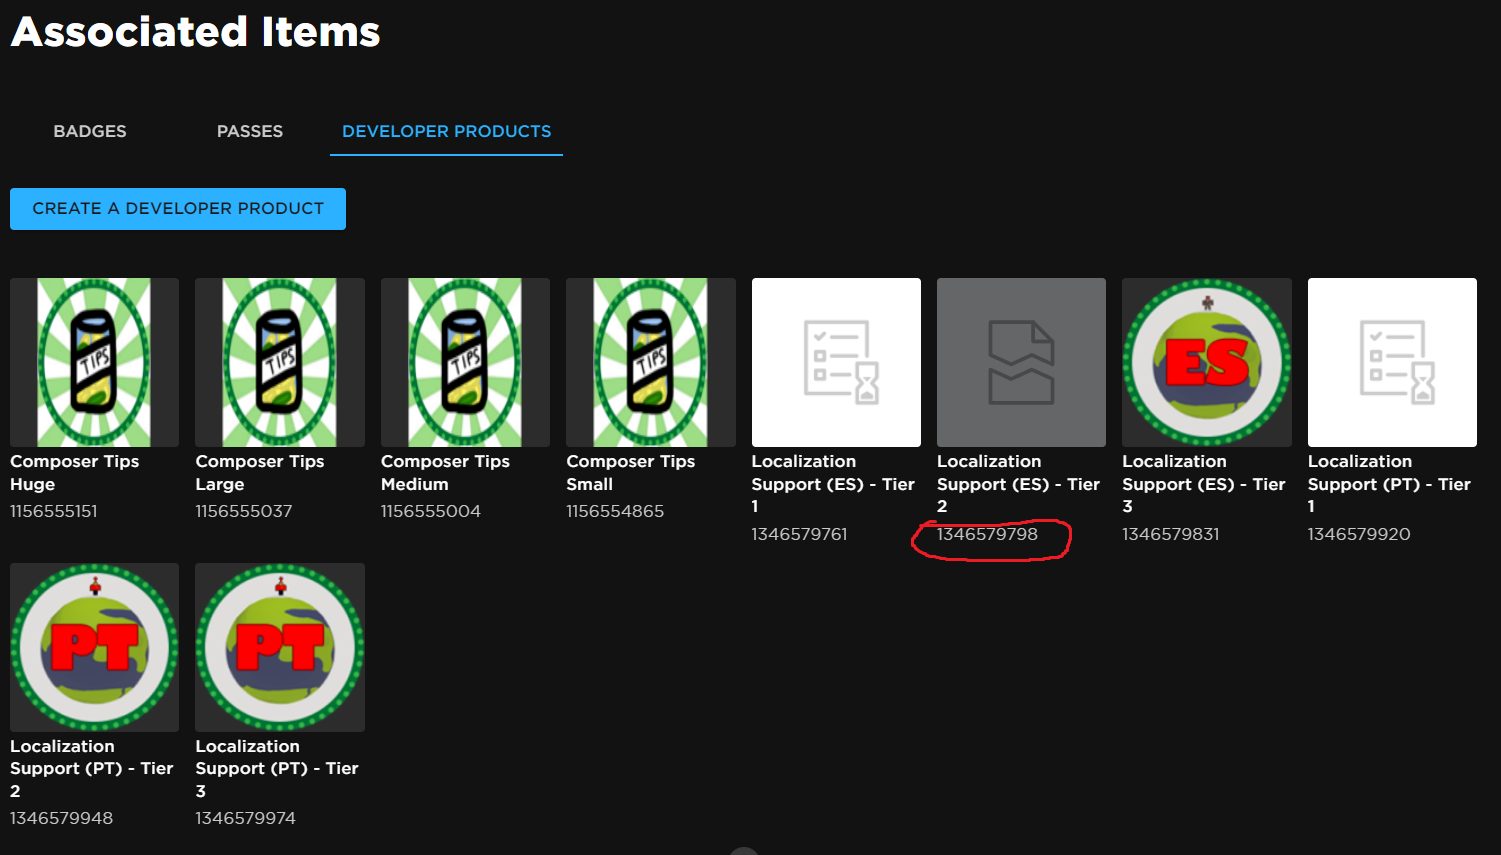Switch to the BADGES tab
This screenshot has width=1501, height=855.
point(89,131)
